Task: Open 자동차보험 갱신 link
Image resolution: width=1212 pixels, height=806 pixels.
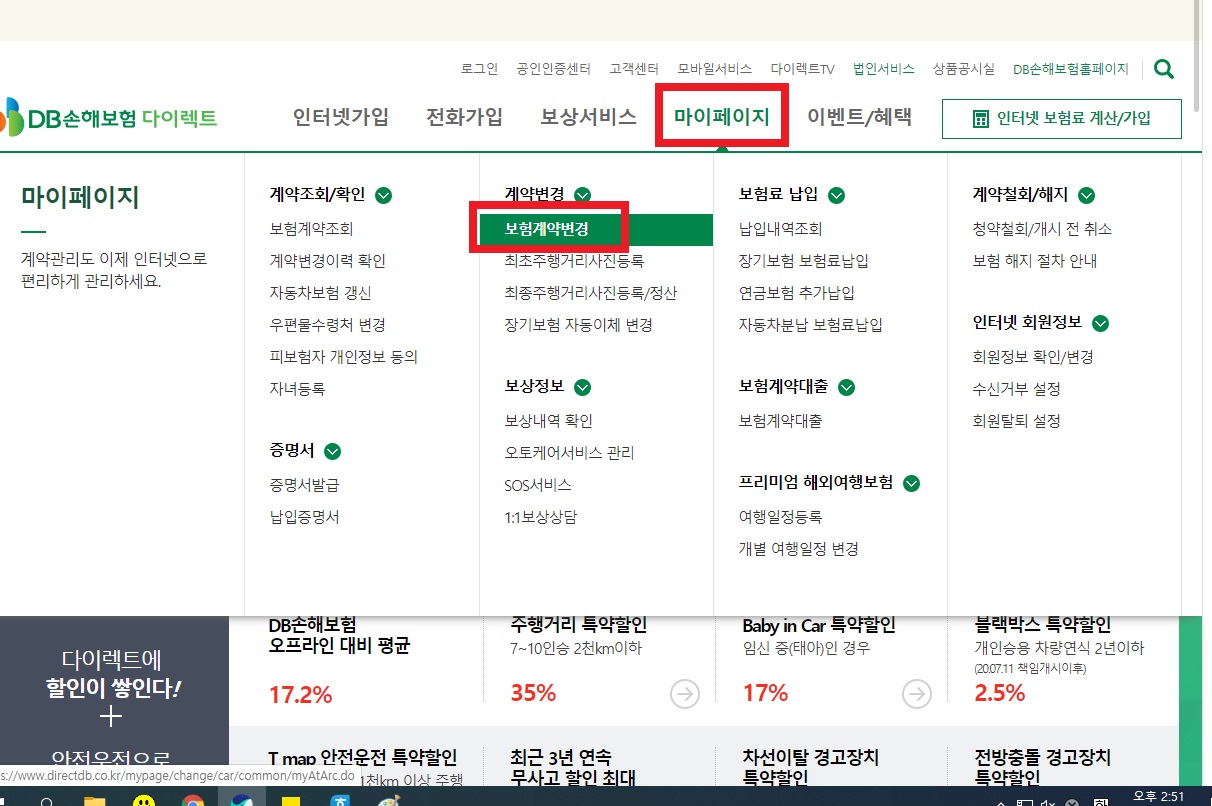Action: [x=320, y=293]
